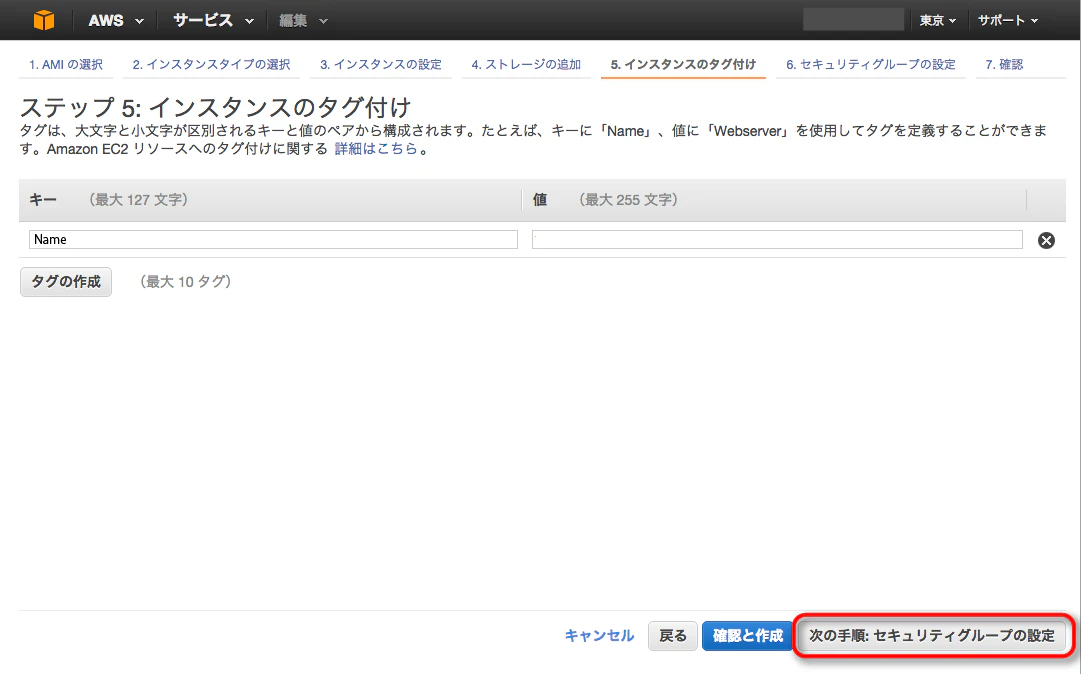
Task: Jump to 6. セキュリティグループの設定 step
Action: click(x=871, y=64)
